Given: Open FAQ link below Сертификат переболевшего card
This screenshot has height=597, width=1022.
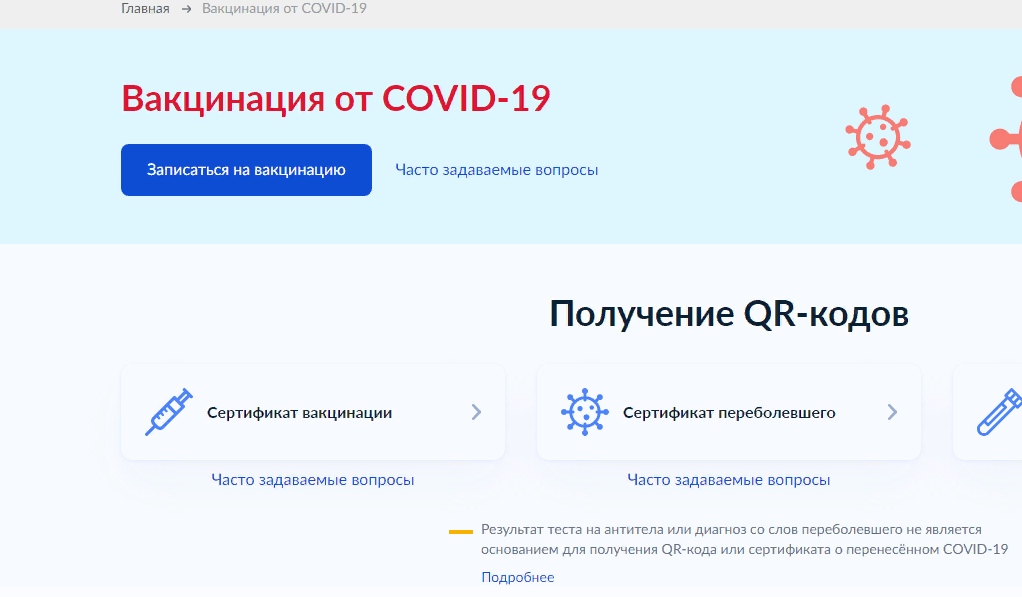Looking at the screenshot, I should tap(728, 480).
